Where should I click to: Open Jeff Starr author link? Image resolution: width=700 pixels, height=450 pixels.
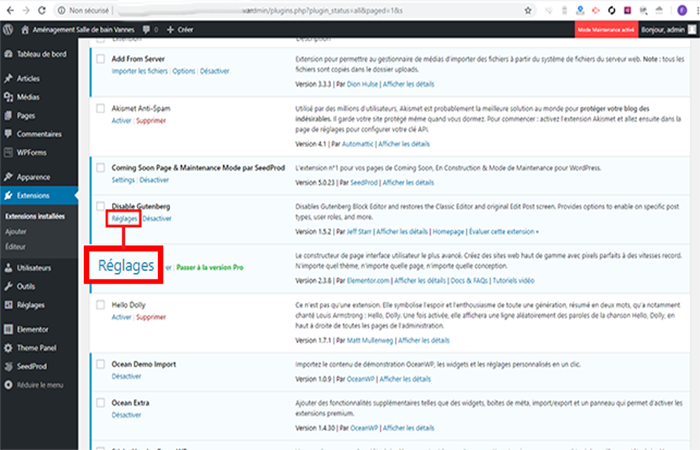tap(359, 232)
